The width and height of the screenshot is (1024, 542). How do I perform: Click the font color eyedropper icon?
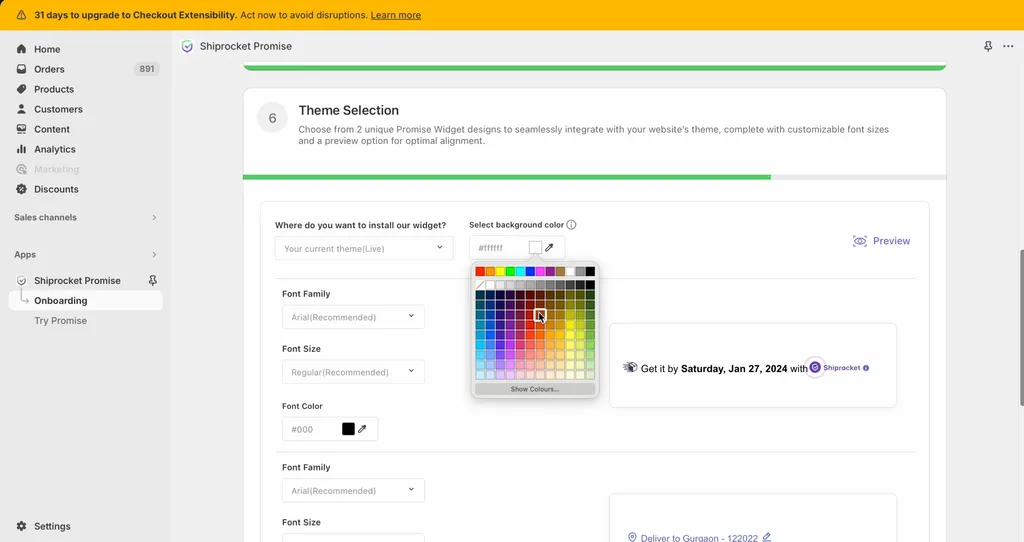[x=362, y=429]
